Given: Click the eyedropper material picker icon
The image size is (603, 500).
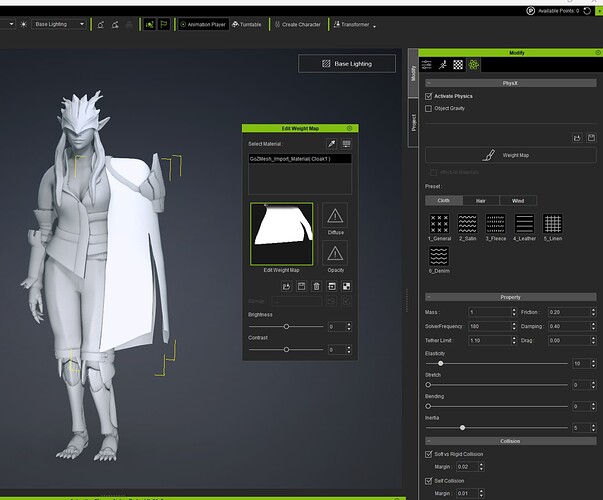Looking at the screenshot, I should [x=331, y=144].
